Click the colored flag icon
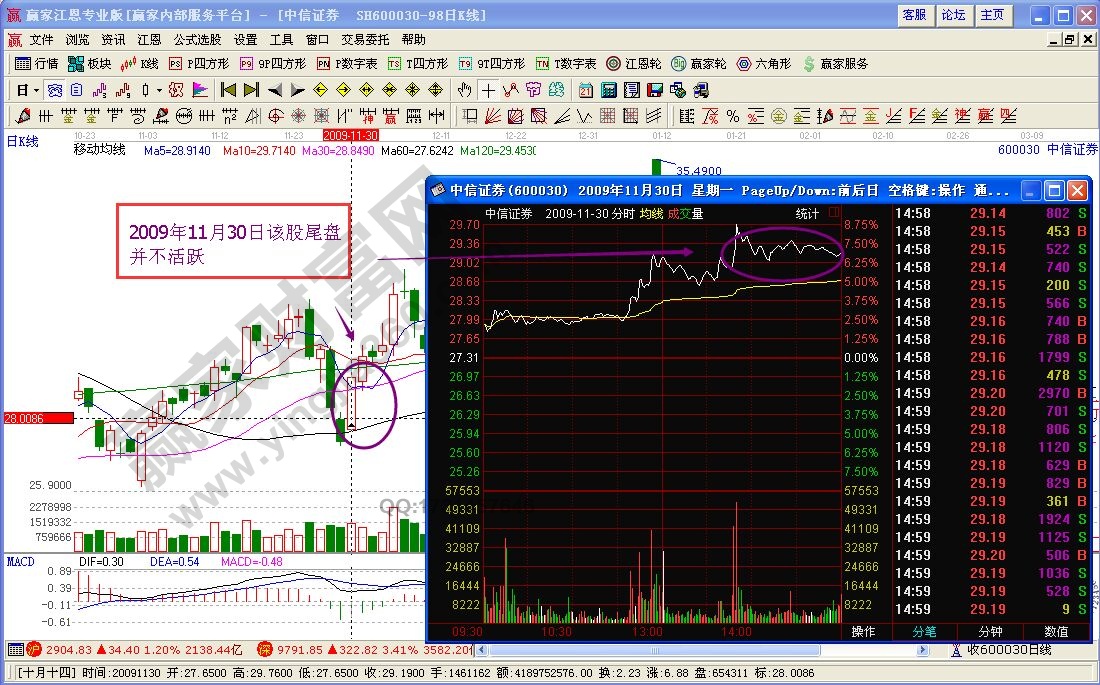 click(200, 90)
